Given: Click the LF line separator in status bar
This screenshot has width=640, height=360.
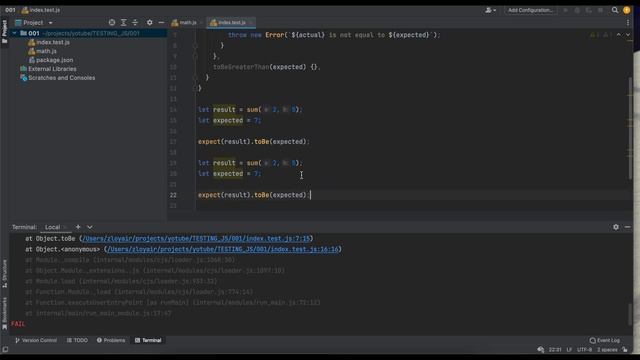Looking at the screenshot, I should click(x=569, y=350).
